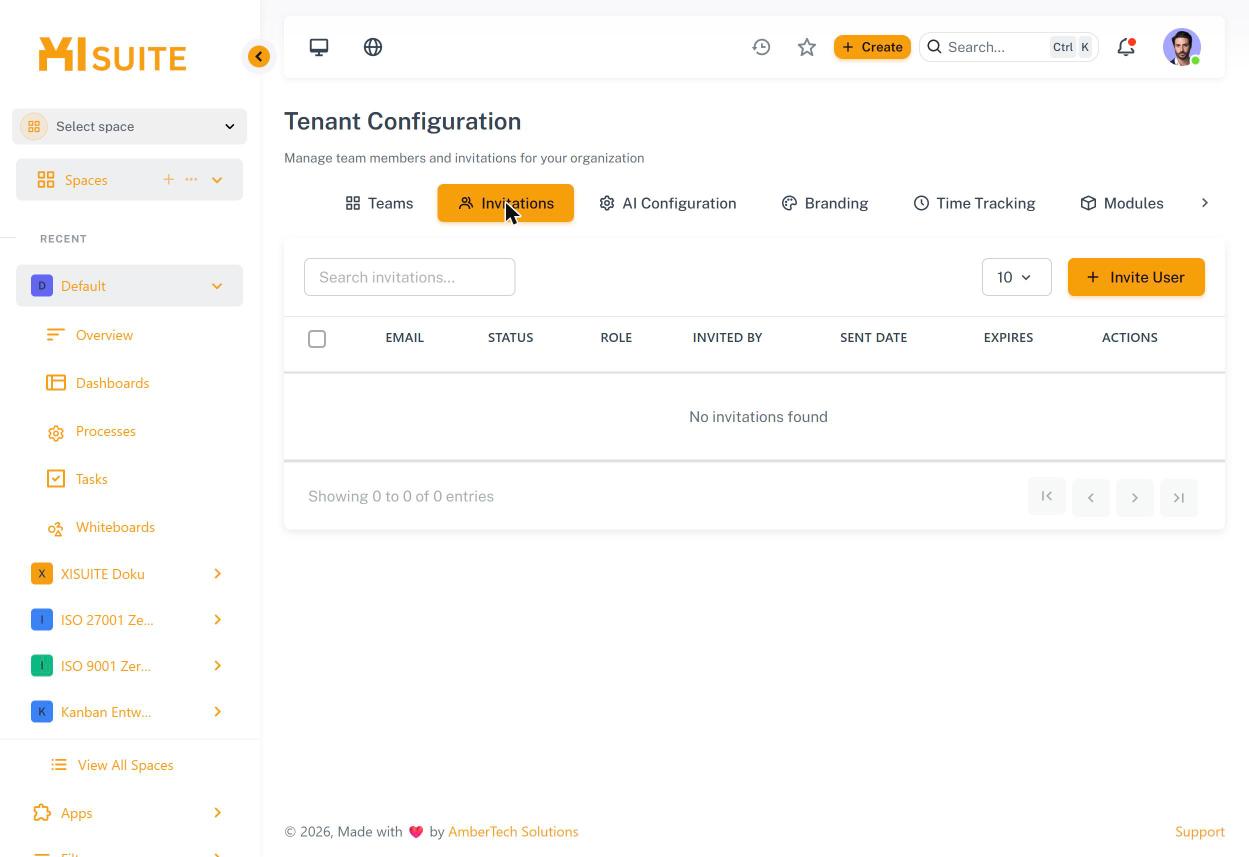Focus the global Search box
Image resolution: width=1249 pixels, height=857 pixels.
click(x=1009, y=47)
